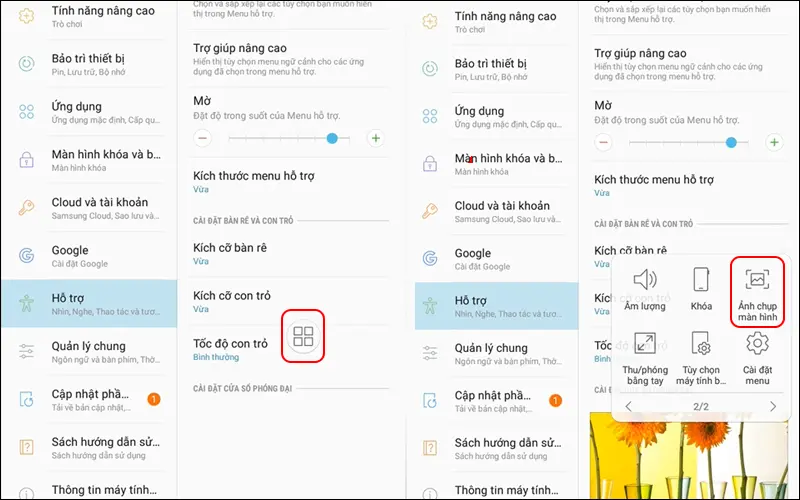The width and height of the screenshot is (800, 500).
Task: Open Bảo trì thiết bị settings in left screenshot
Action: [89, 64]
